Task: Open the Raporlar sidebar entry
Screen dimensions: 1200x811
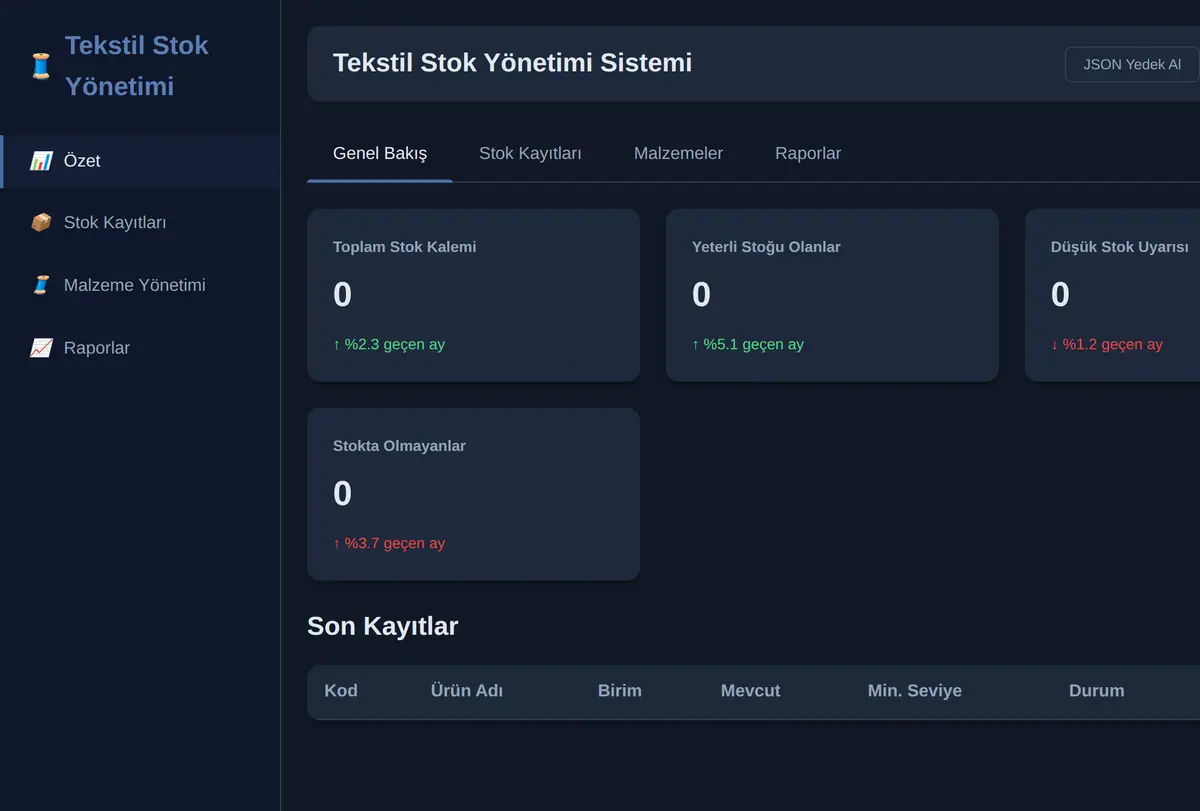Action: tap(140, 348)
